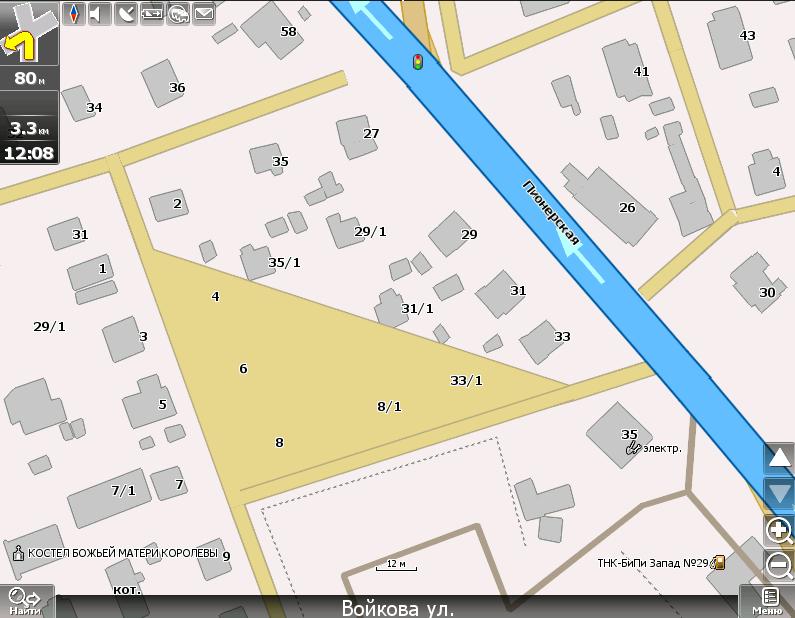Select building label 33/1
795x618 pixels.
coord(466,381)
